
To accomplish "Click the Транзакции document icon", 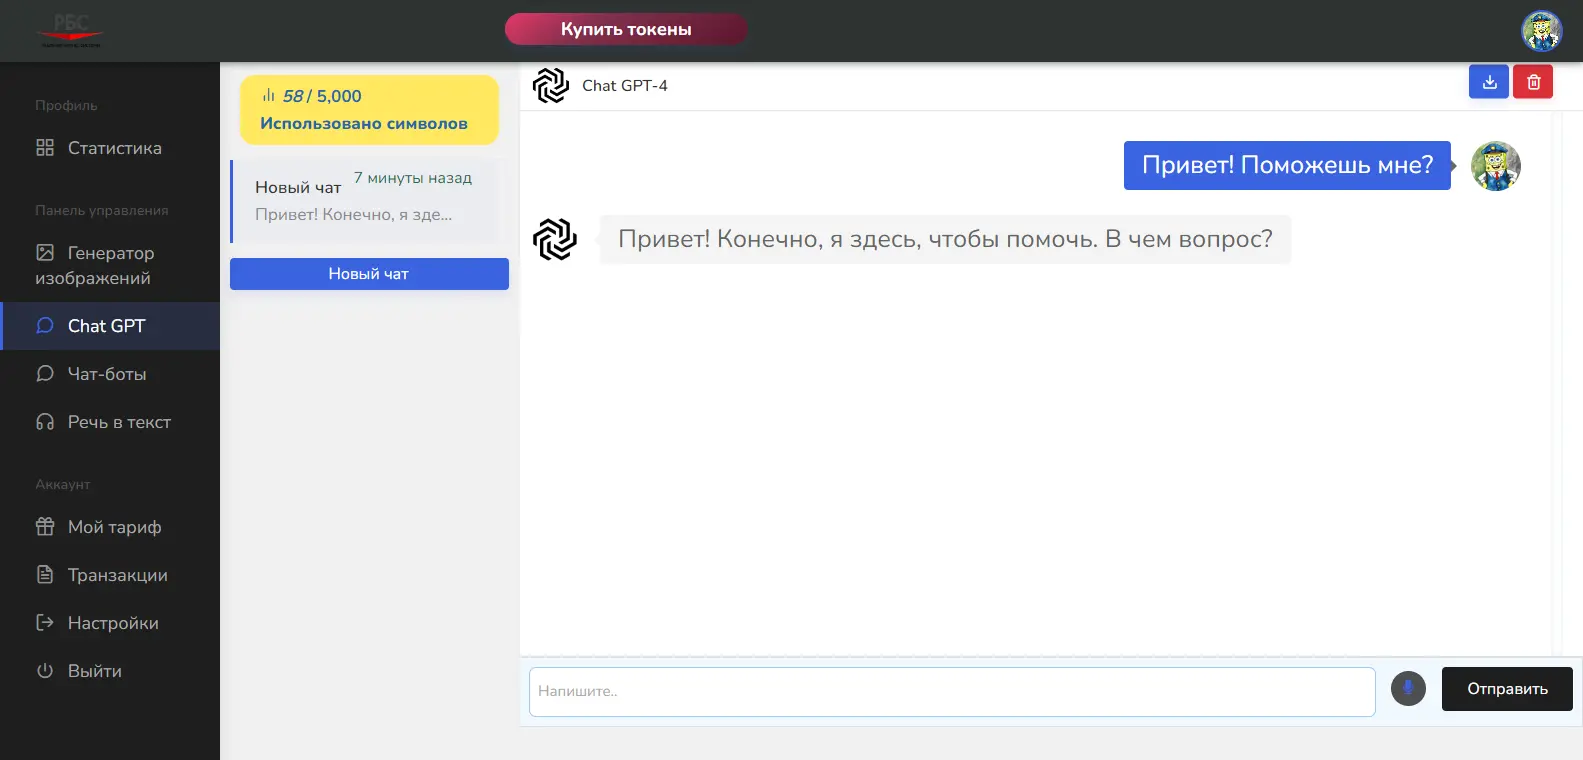I will tap(45, 575).
